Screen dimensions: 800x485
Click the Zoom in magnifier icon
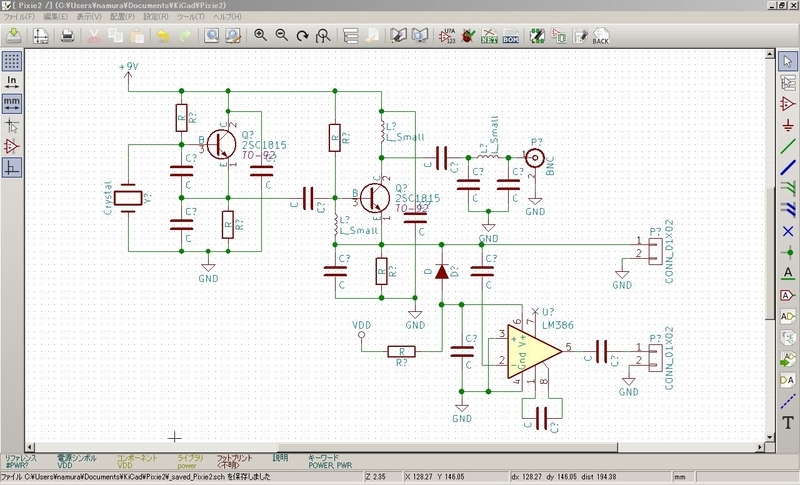click(260, 37)
